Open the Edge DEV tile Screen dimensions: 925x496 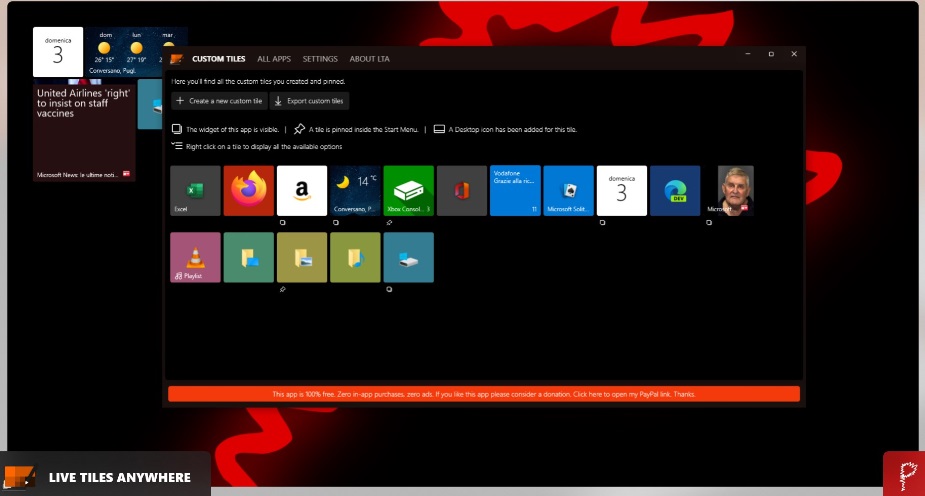tap(675, 190)
